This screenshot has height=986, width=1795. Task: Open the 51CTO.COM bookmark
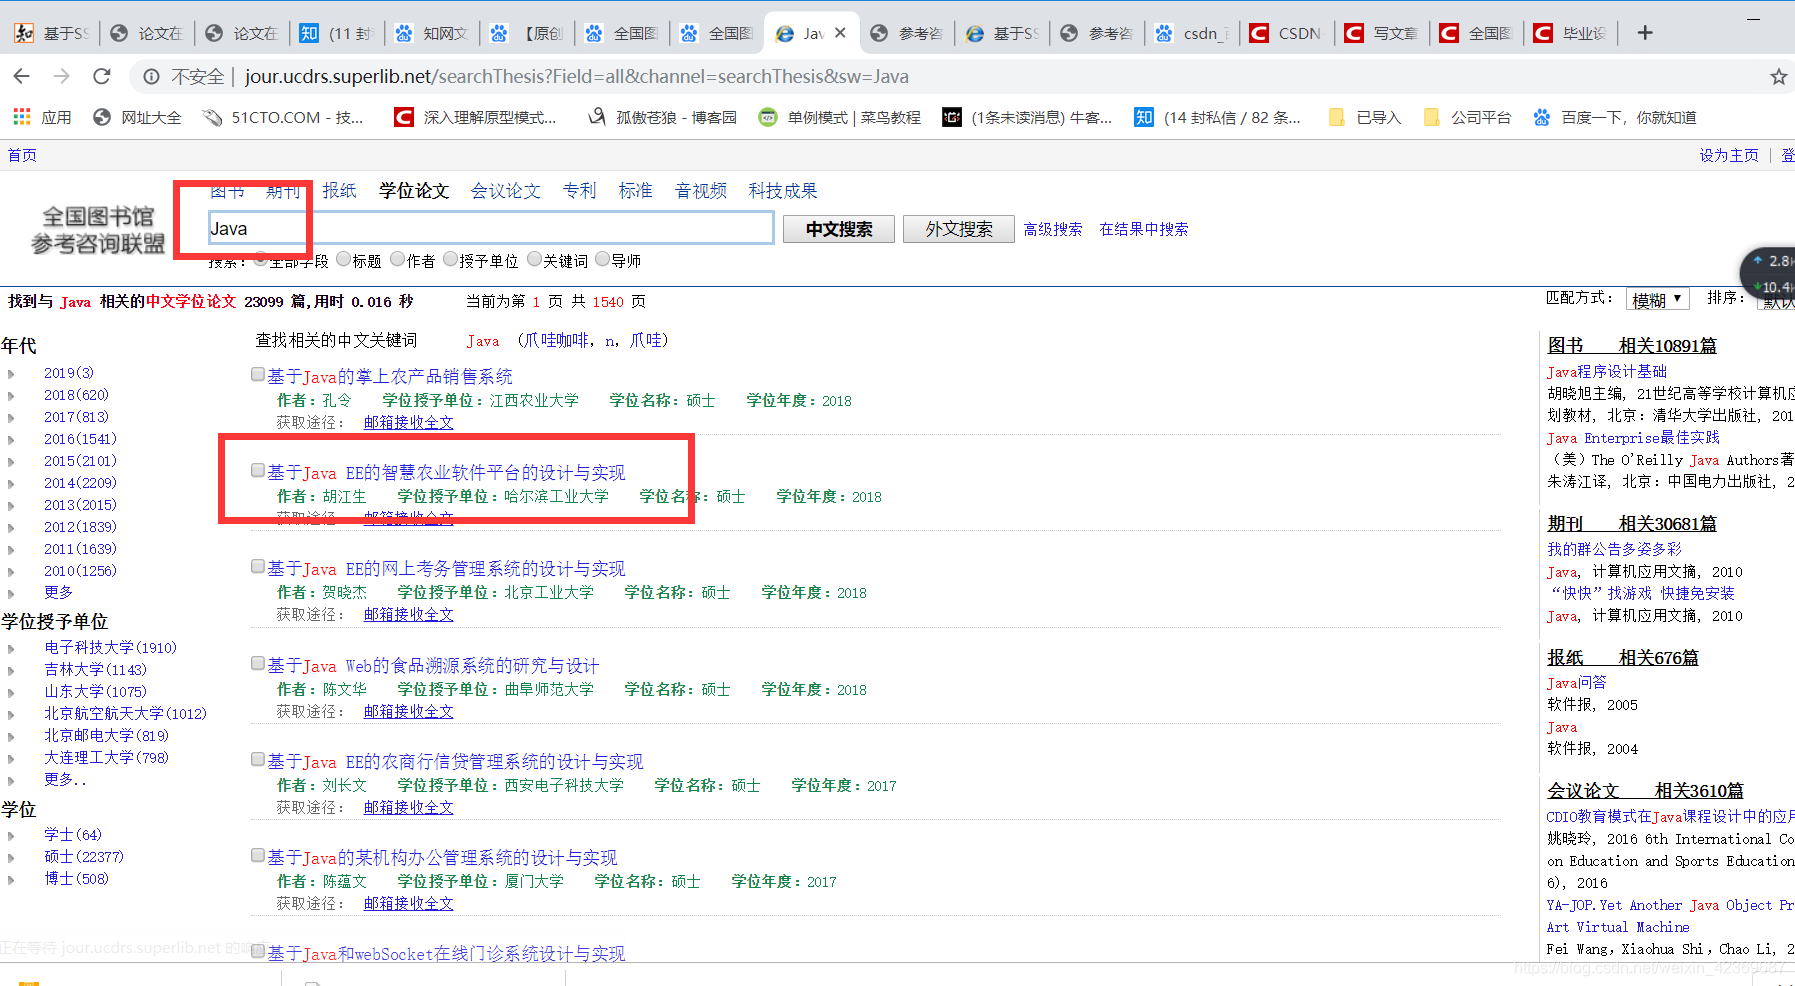click(283, 117)
